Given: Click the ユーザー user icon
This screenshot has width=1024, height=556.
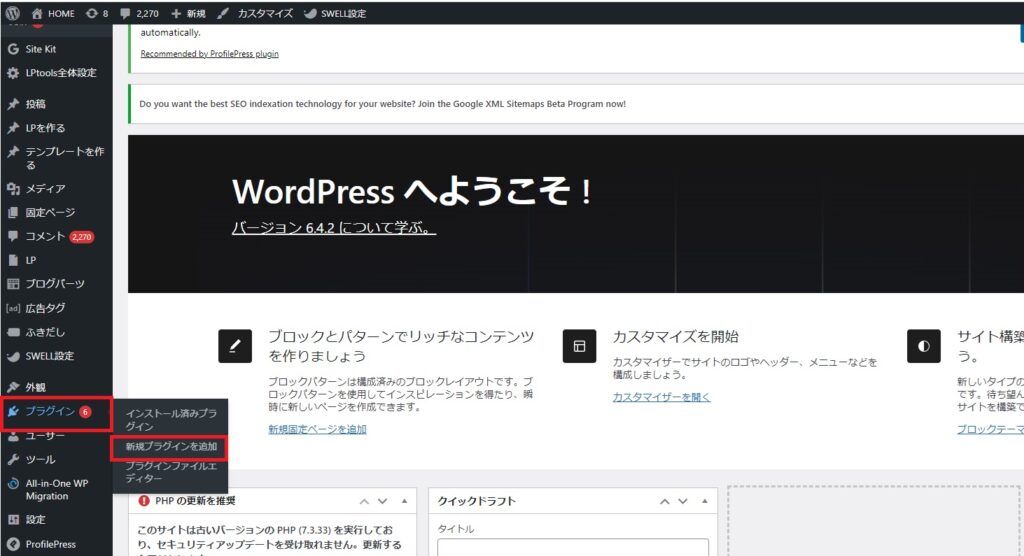Looking at the screenshot, I should click(x=13, y=436).
